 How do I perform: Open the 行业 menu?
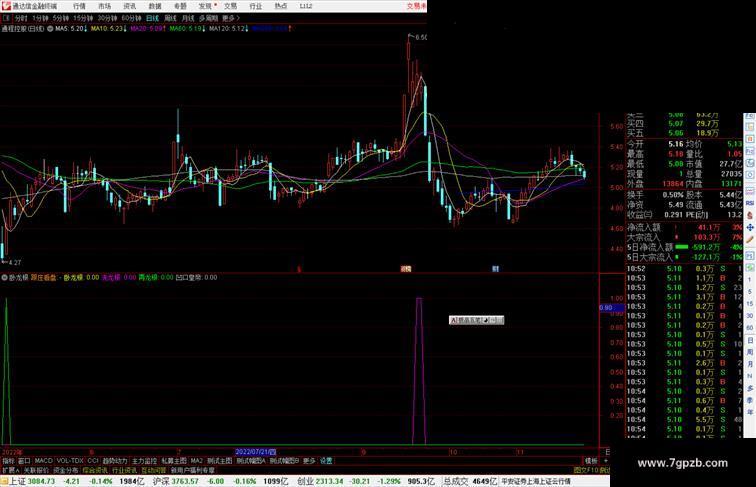pos(256,6)
